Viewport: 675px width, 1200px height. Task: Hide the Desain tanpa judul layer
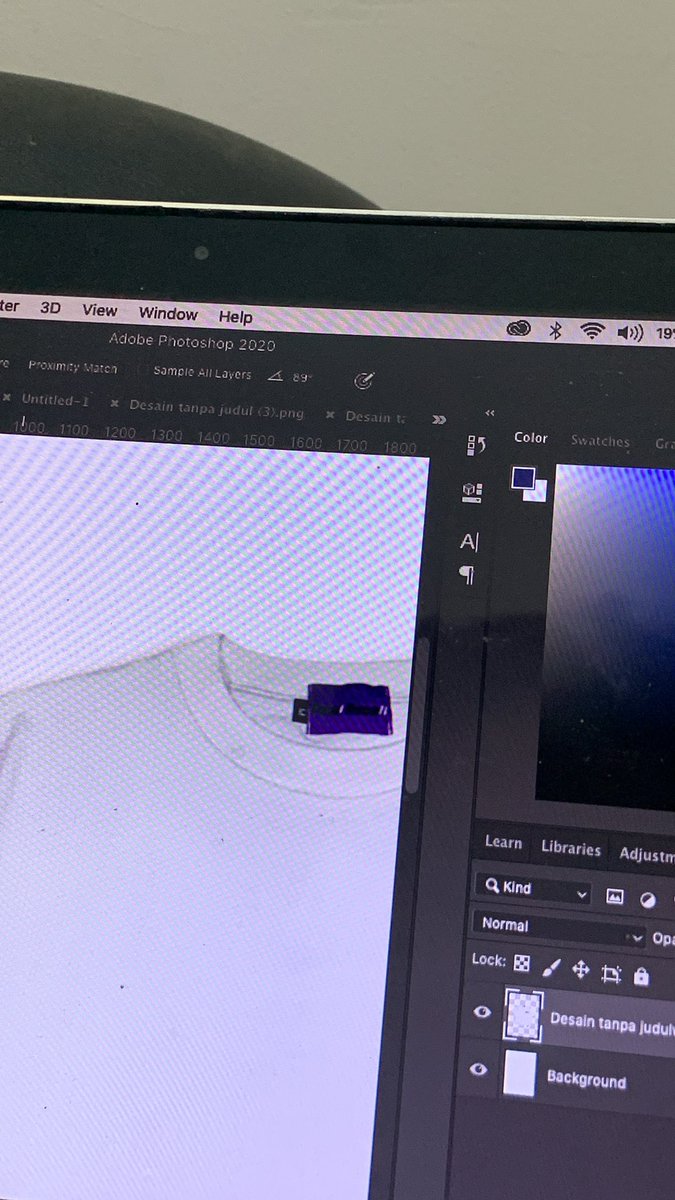[482, 1012]
